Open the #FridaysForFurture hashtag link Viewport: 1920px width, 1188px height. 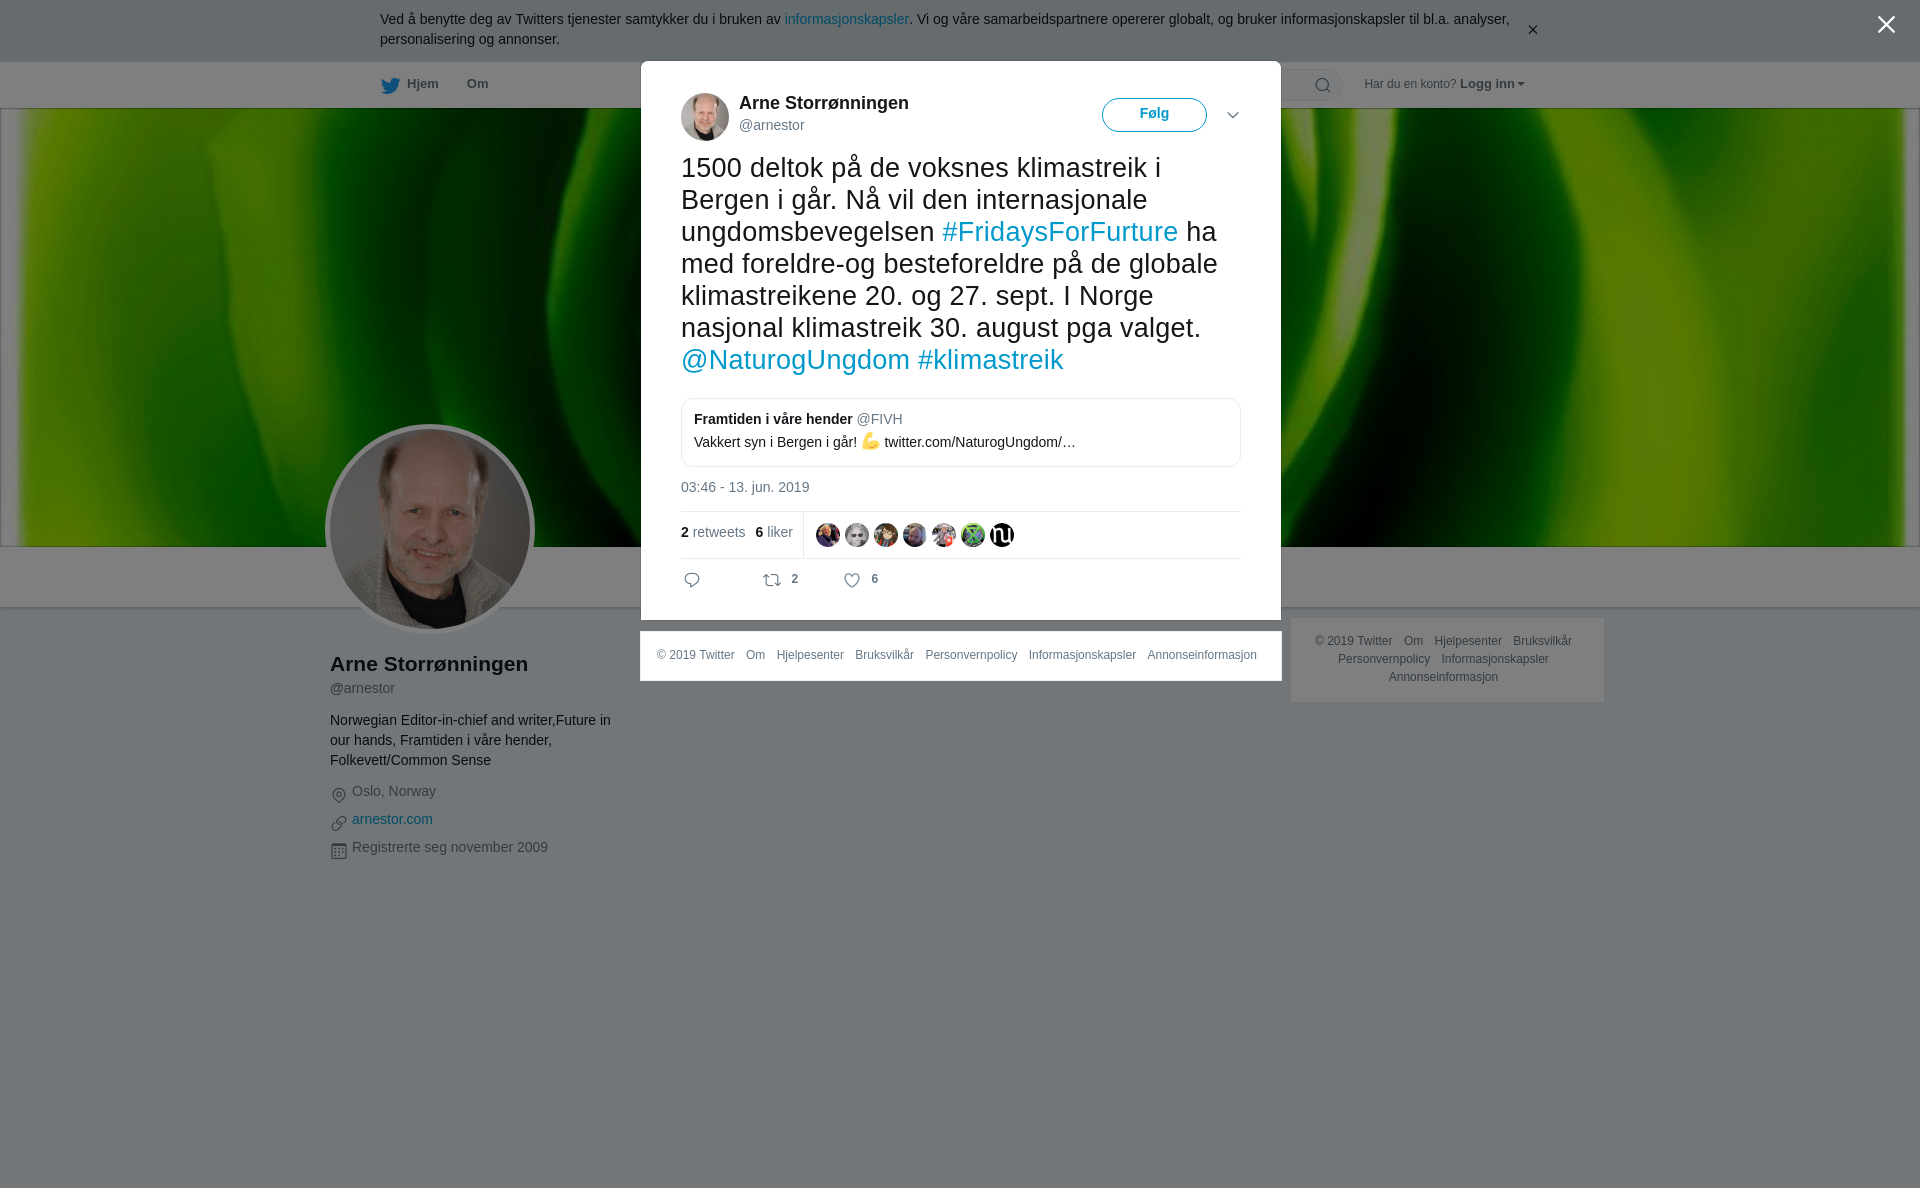1060,232
